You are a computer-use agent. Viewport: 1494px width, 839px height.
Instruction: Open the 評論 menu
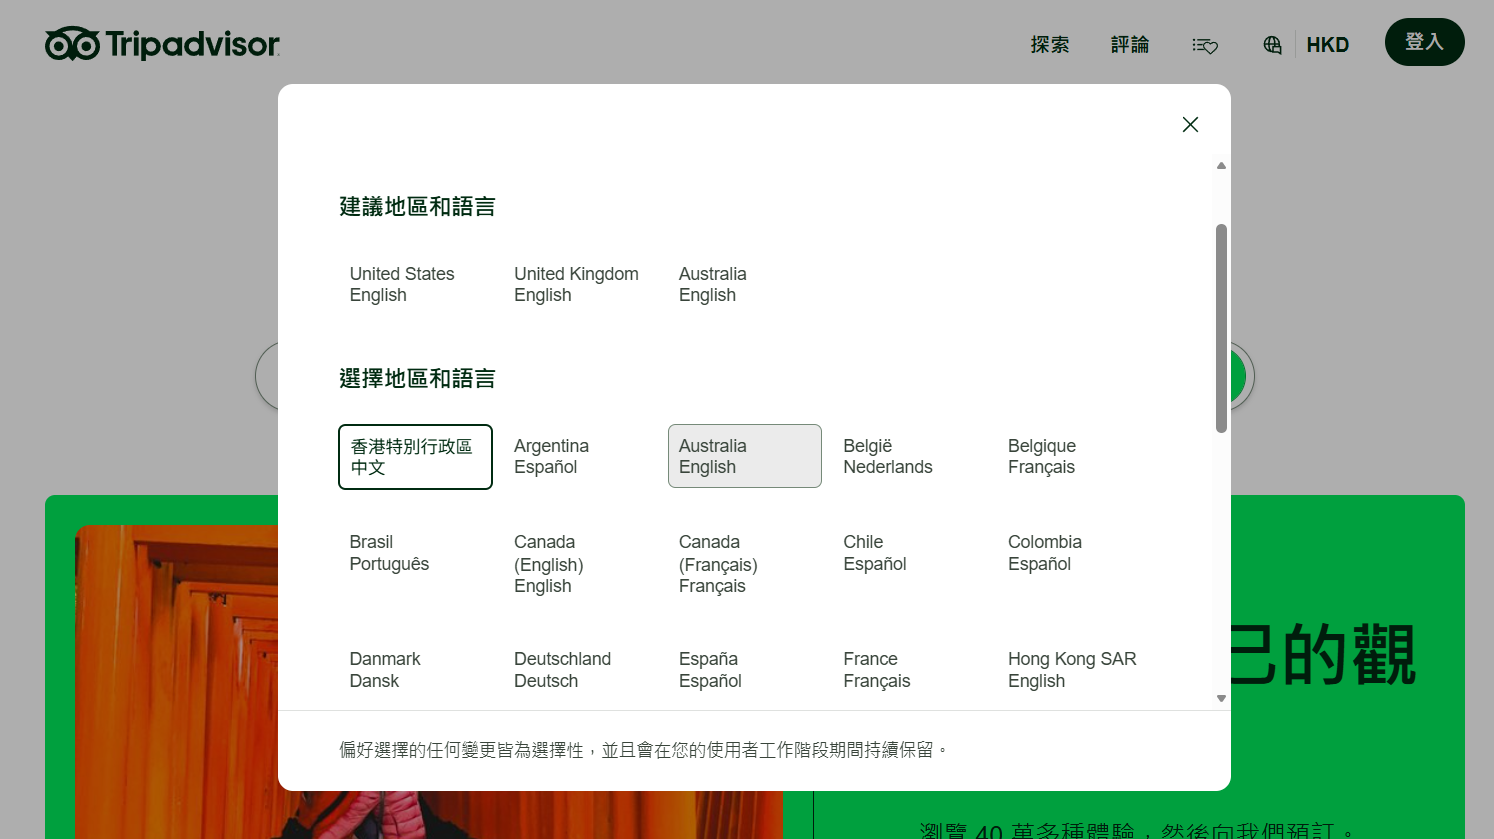pyautogui.click(x=1130, y=45)
